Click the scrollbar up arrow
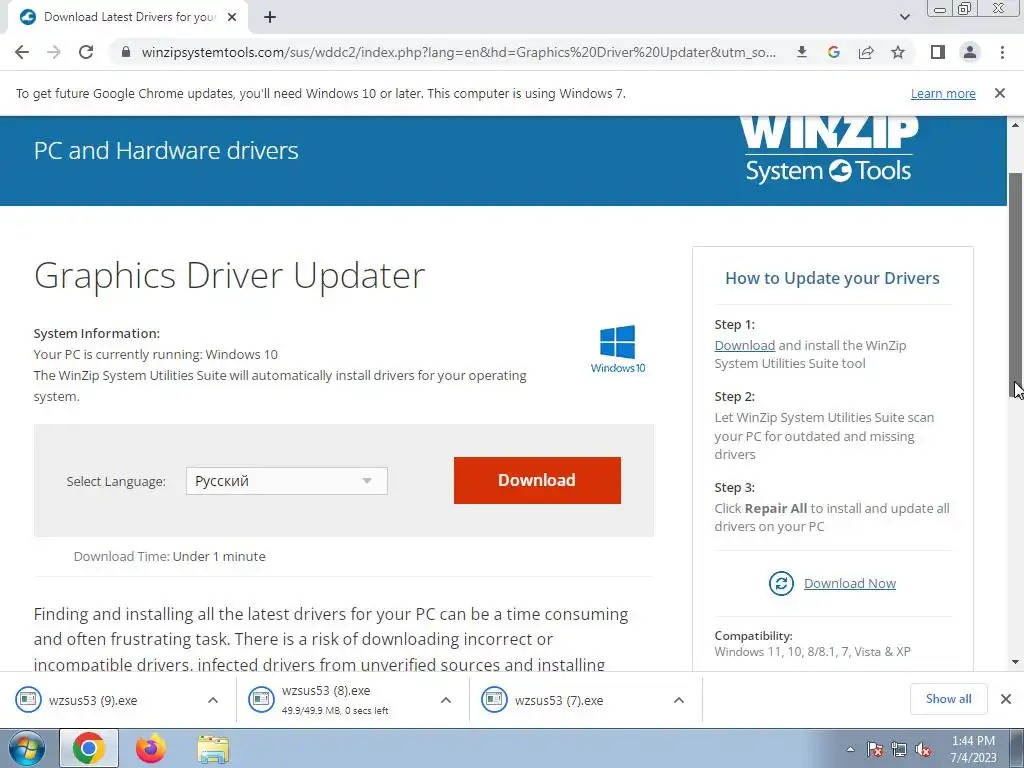1024x768 pixels. coord(1016,125)
